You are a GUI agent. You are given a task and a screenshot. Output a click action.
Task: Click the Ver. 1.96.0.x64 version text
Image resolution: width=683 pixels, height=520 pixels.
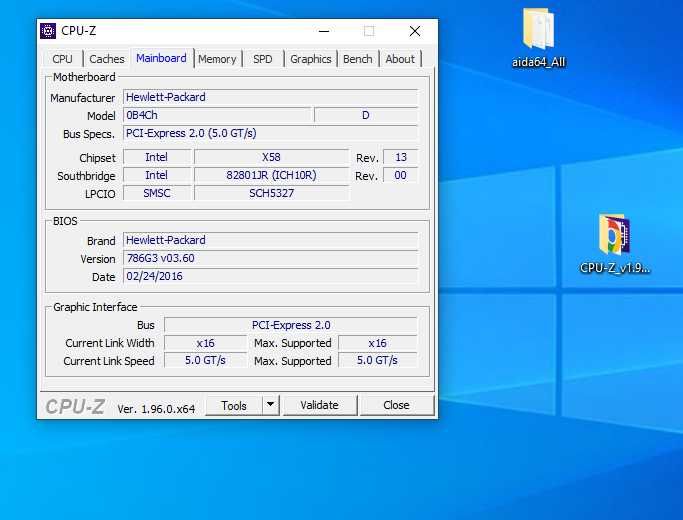[x=156, y=409]
